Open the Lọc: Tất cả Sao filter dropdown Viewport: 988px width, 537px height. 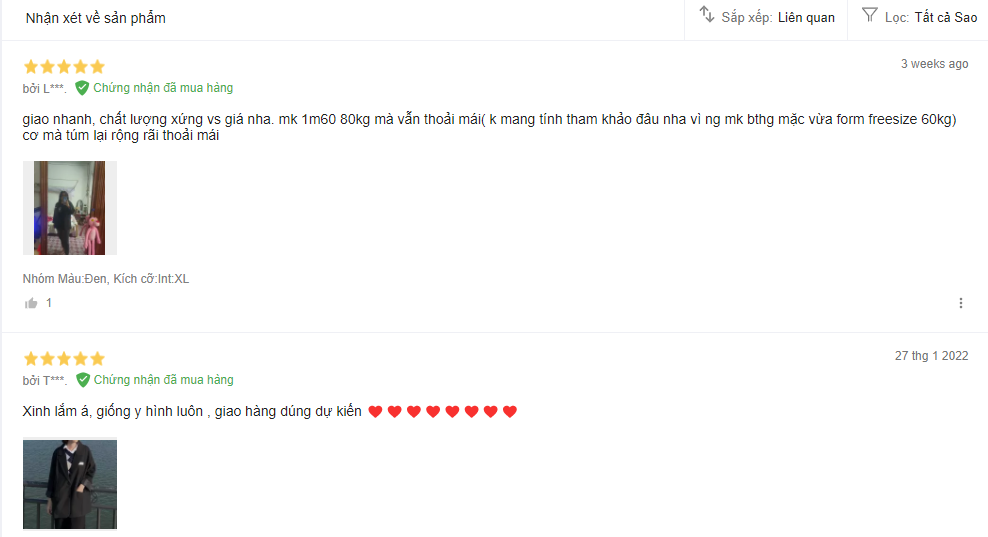919,17
